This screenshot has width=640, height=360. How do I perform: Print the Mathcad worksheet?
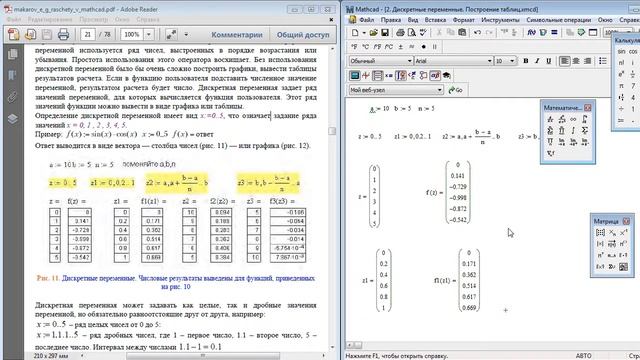pyautogui.click(x=400, y=33)
